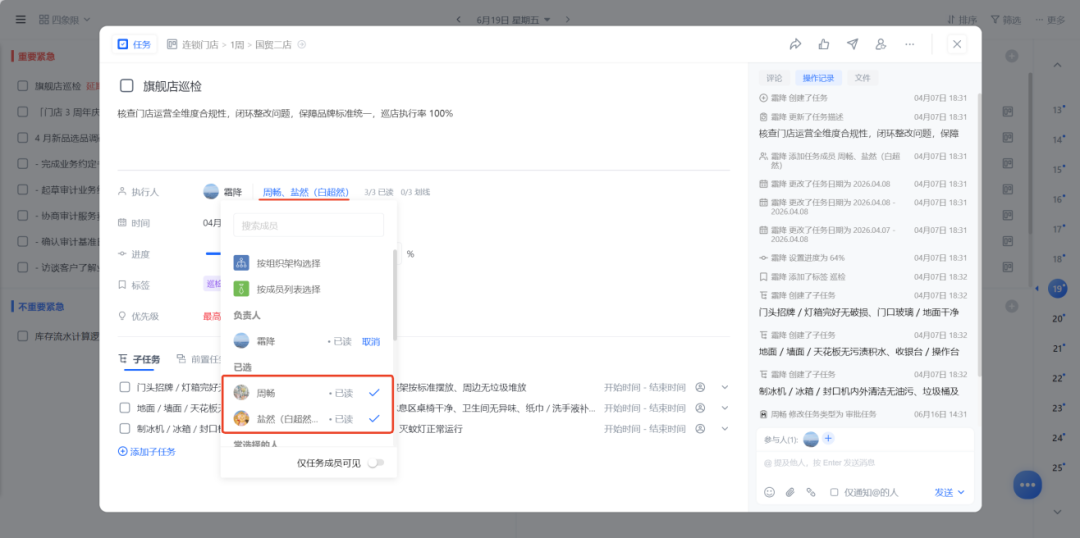Click the 搜索成员 search field
1080x538 pixels.
click(x=309, y=225)
